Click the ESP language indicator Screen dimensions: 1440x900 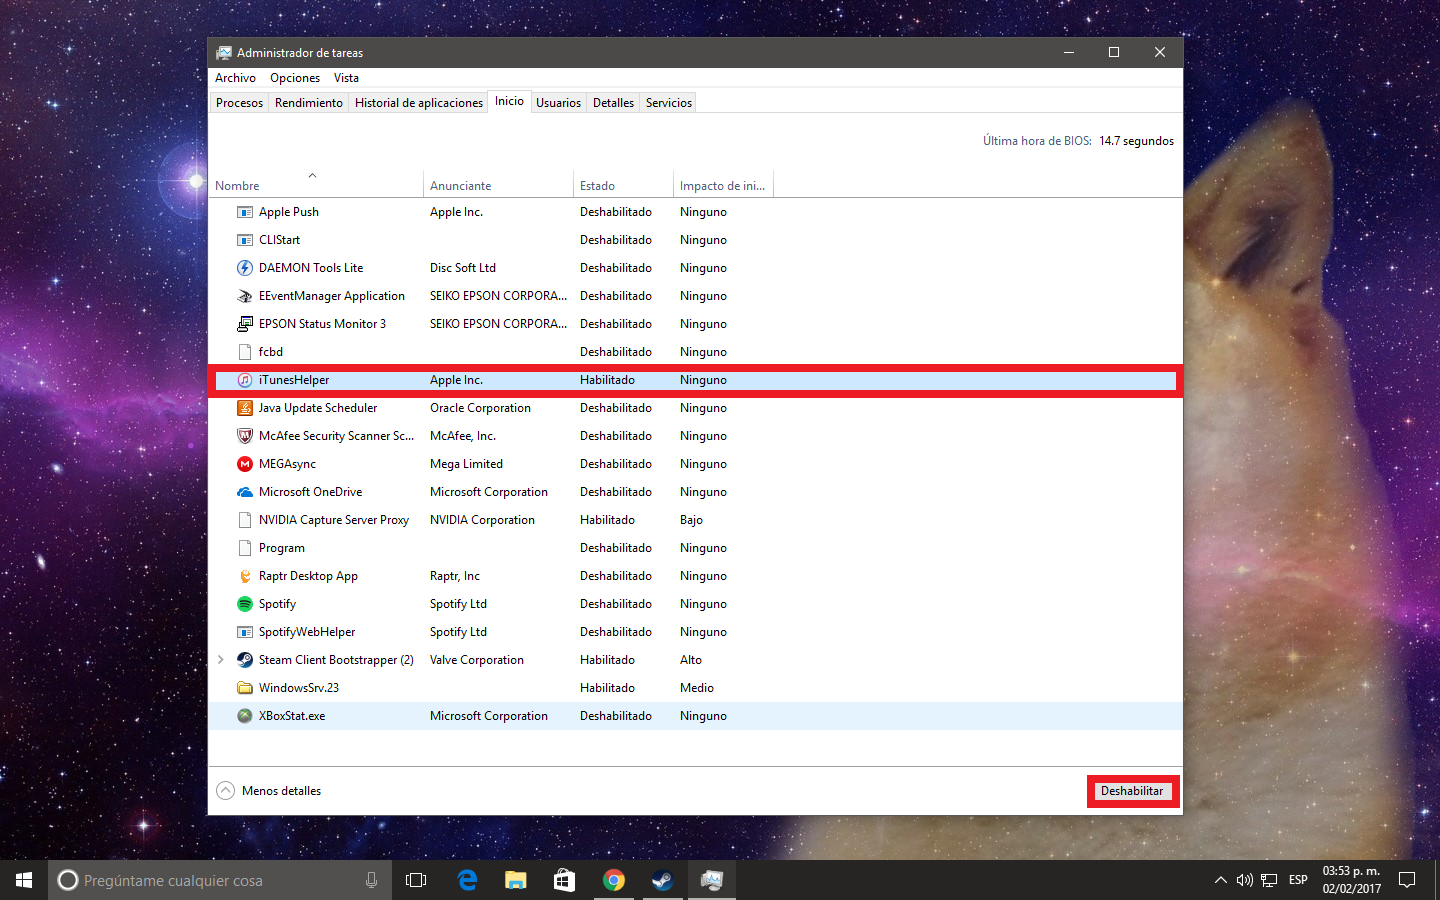point(1298,880)
